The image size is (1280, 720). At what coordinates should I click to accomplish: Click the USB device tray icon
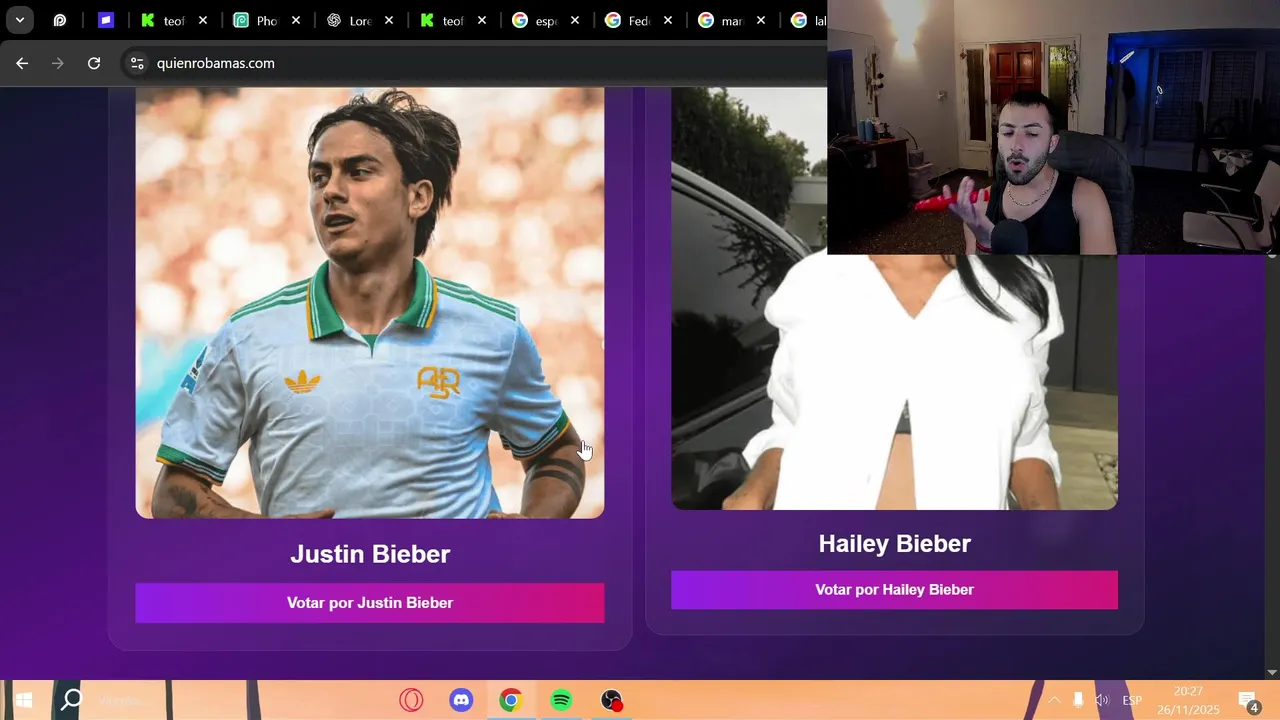(x=1078, y=700)
